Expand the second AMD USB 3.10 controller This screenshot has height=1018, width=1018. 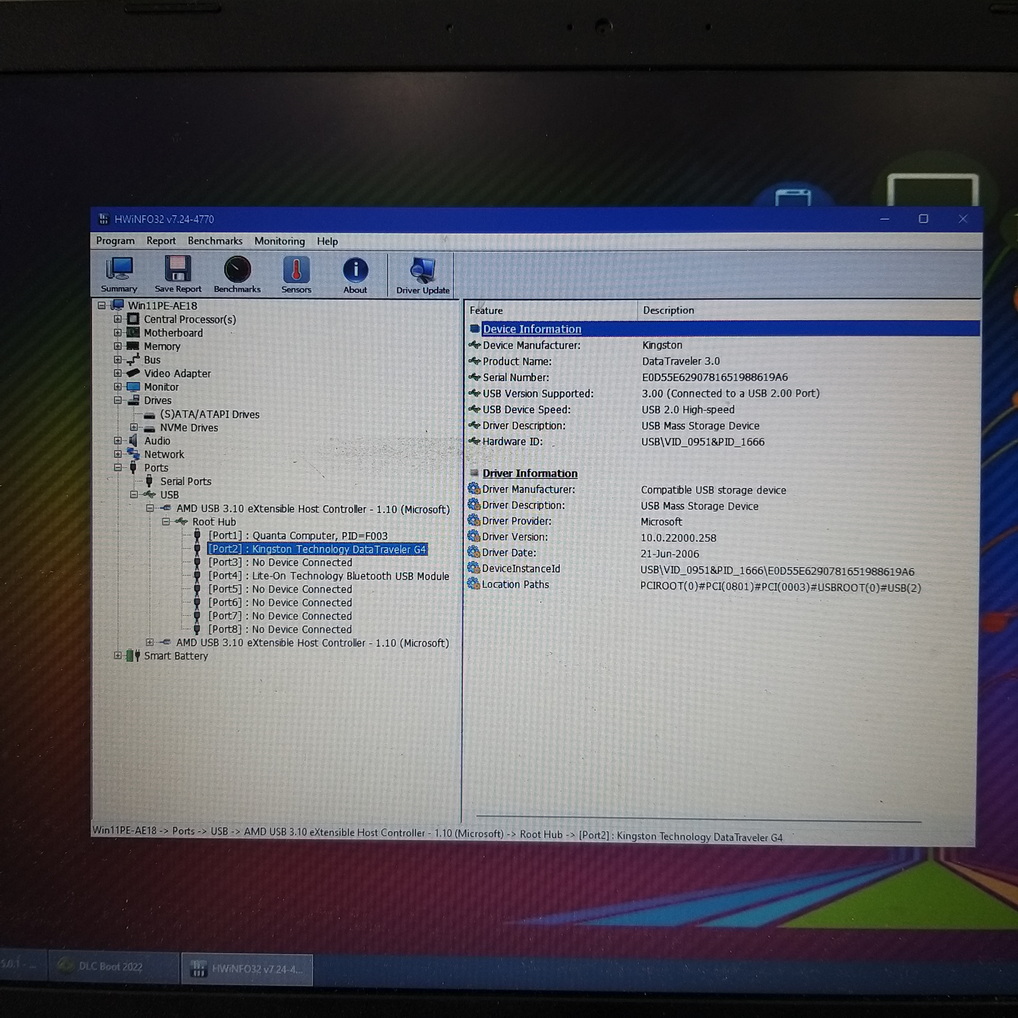point(149,642)
